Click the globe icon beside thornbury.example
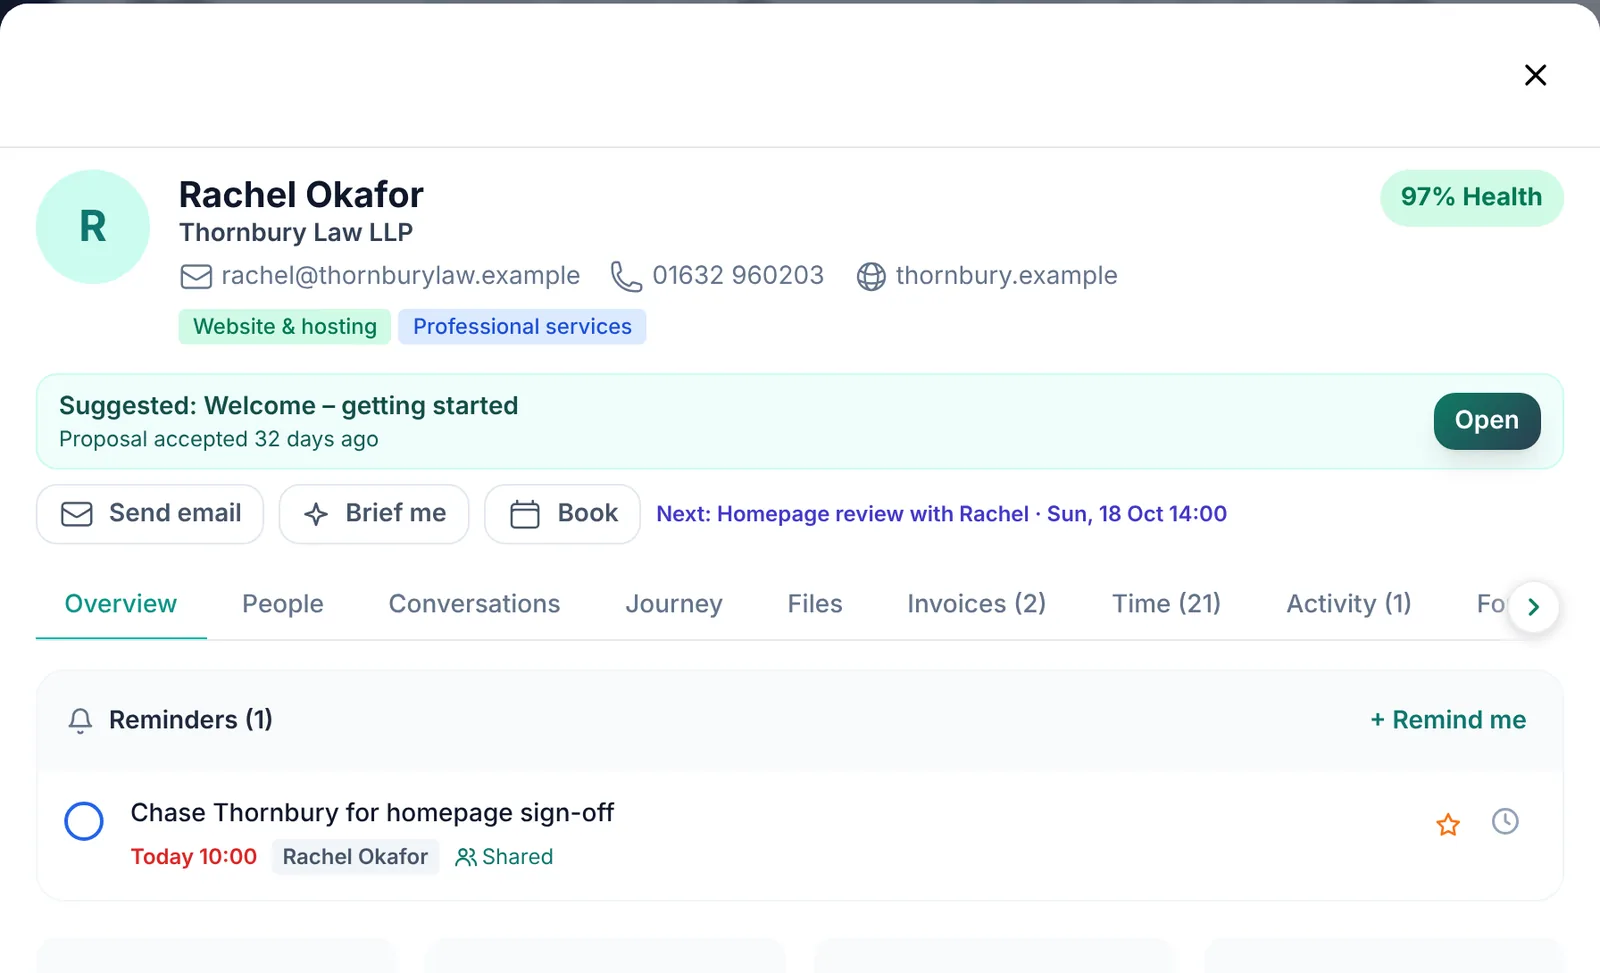Screen dimensions: 1600x973 pos(871,276)
